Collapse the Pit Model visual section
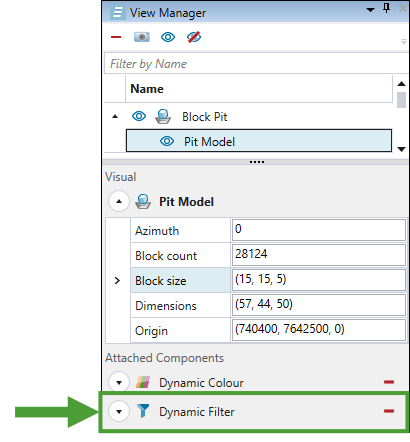This screenshot has height=442, width=410. (119, 201)
